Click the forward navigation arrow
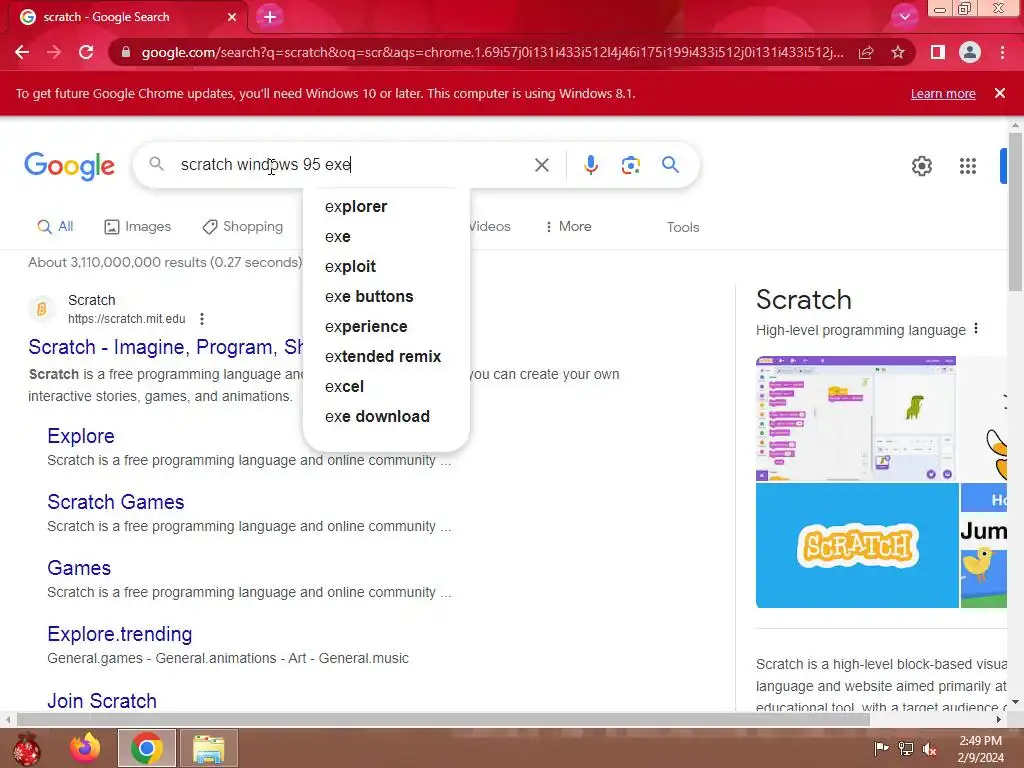Screen dimensions: 1024x768 (x=54, y=52)
